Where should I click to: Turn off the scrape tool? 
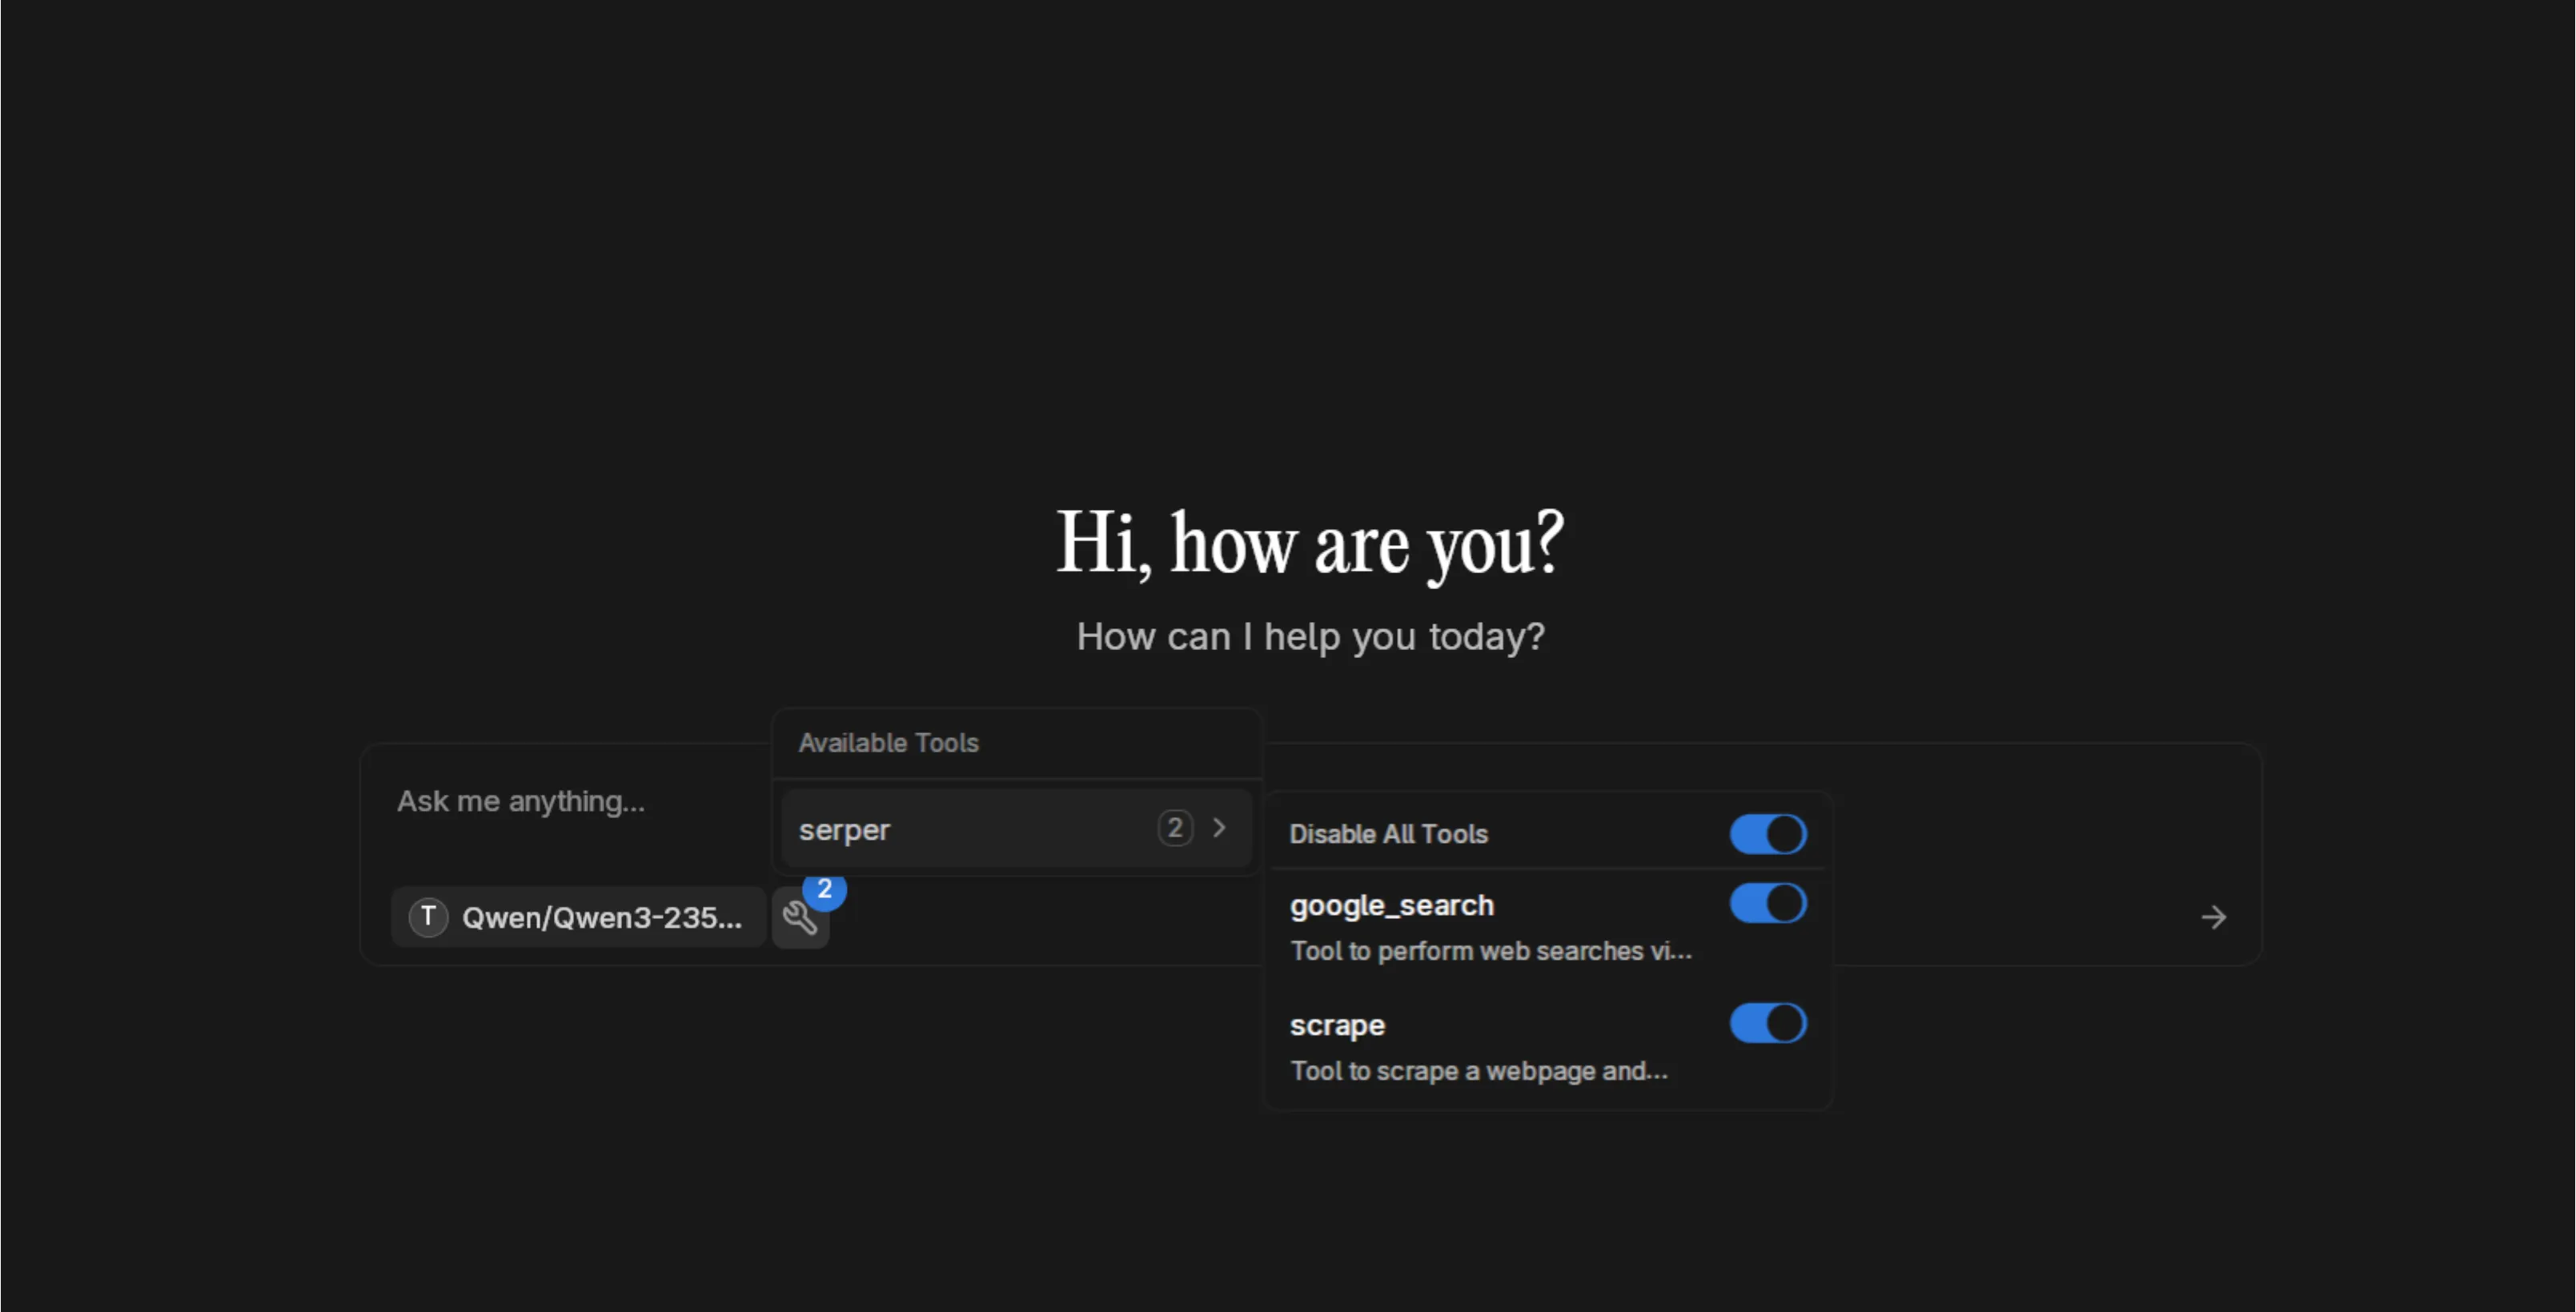point(1768,1023)
